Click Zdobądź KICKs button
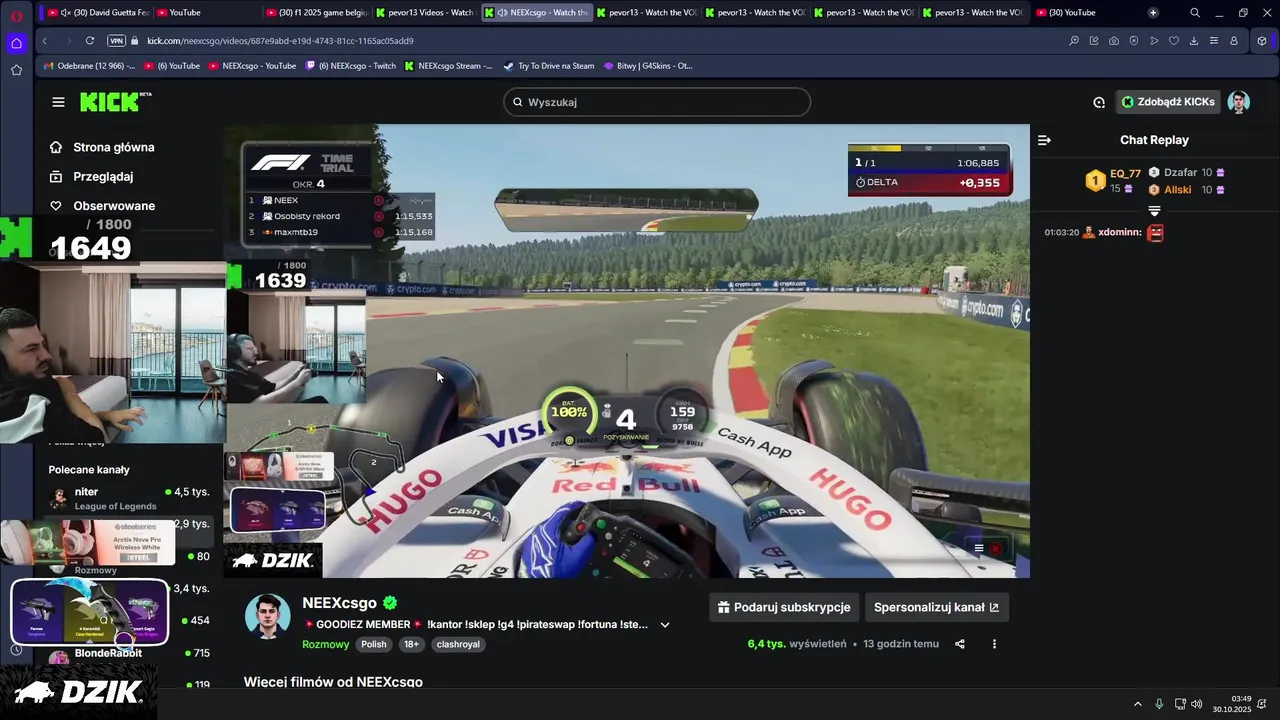The image size is (1280, 720). point(1168,102)
